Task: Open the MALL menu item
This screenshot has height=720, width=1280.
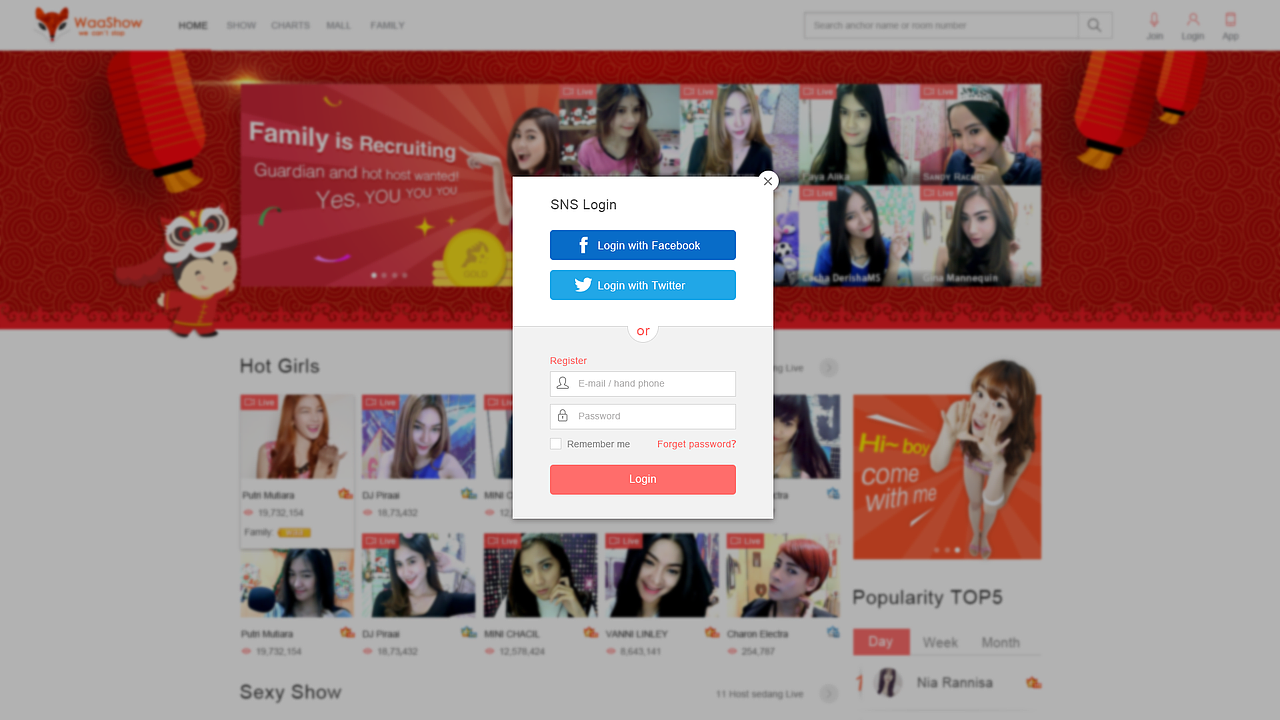Action: click(339, 25)
